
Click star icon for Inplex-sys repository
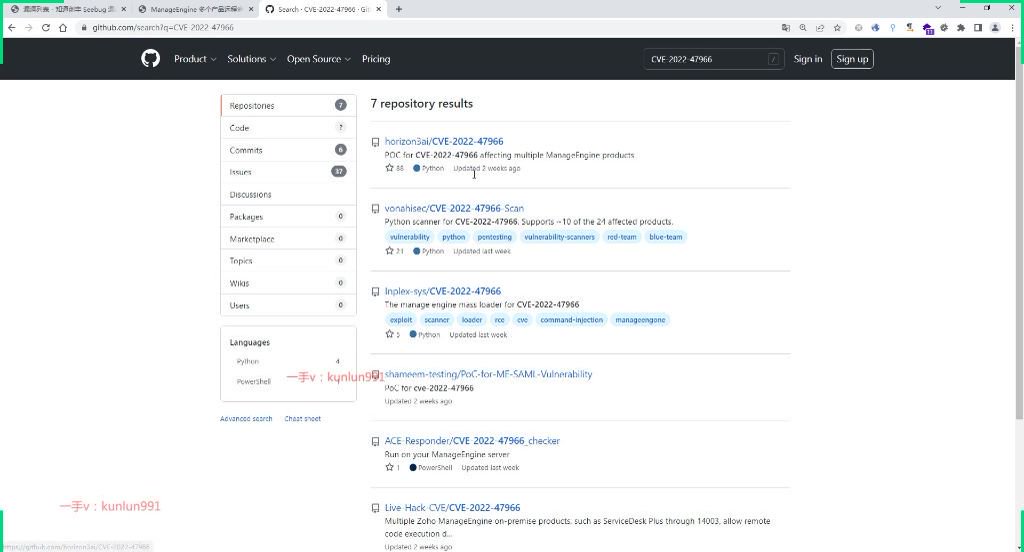point(389,334)
